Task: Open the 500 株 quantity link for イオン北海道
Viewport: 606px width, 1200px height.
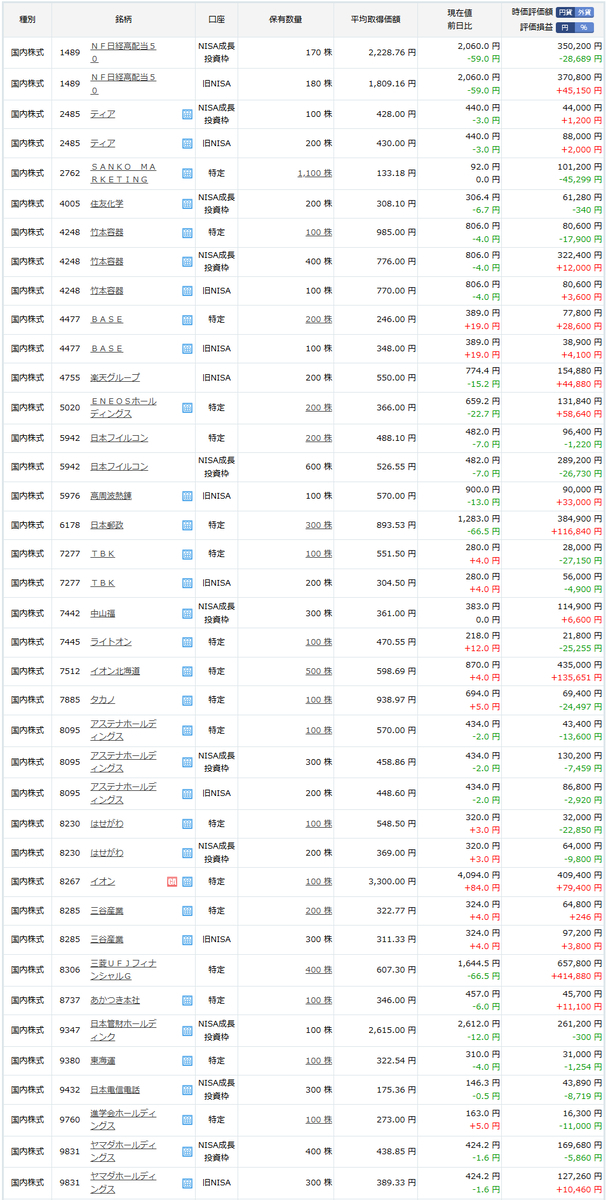Action: (x=319, y=670)
